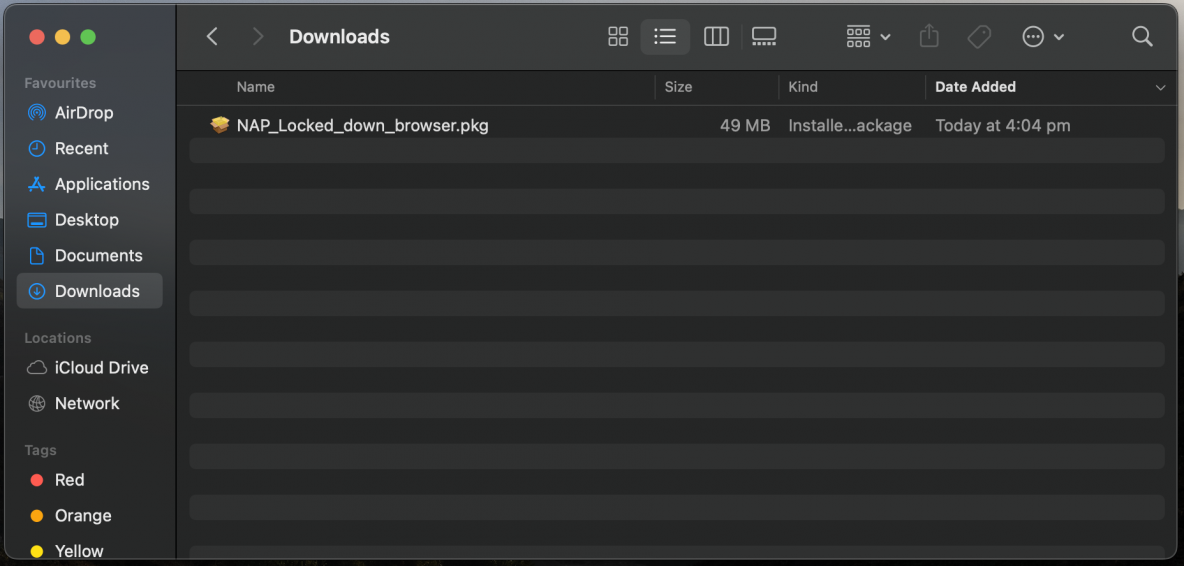Screen dimensions: 1184x566
Task: Select Documents in the sidebar
Action: click(x=98, y=255)
